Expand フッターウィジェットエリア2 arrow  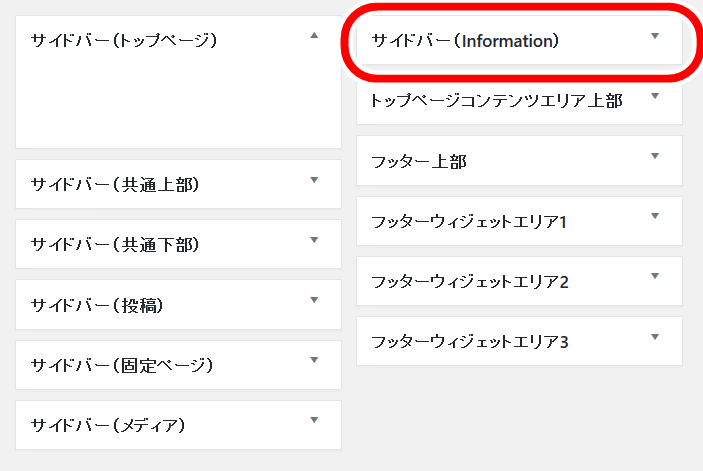[x=655, y=276]
